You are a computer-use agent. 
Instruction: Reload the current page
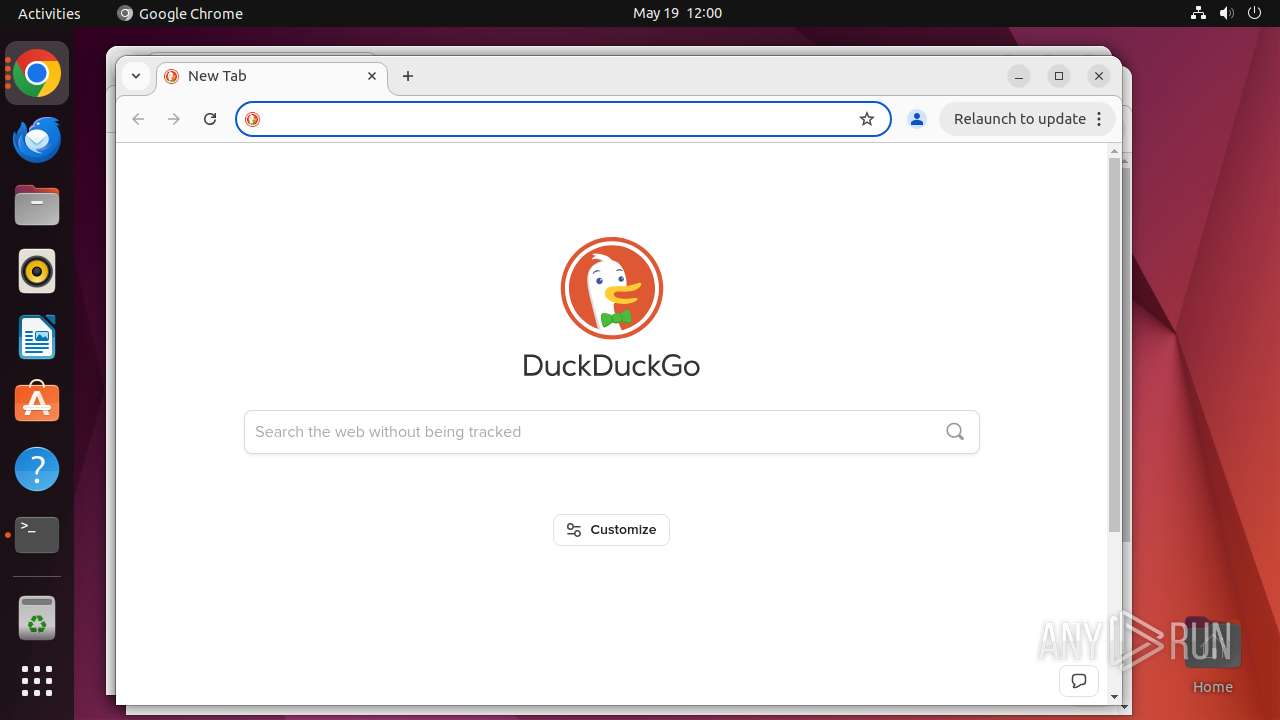[210, 119]
